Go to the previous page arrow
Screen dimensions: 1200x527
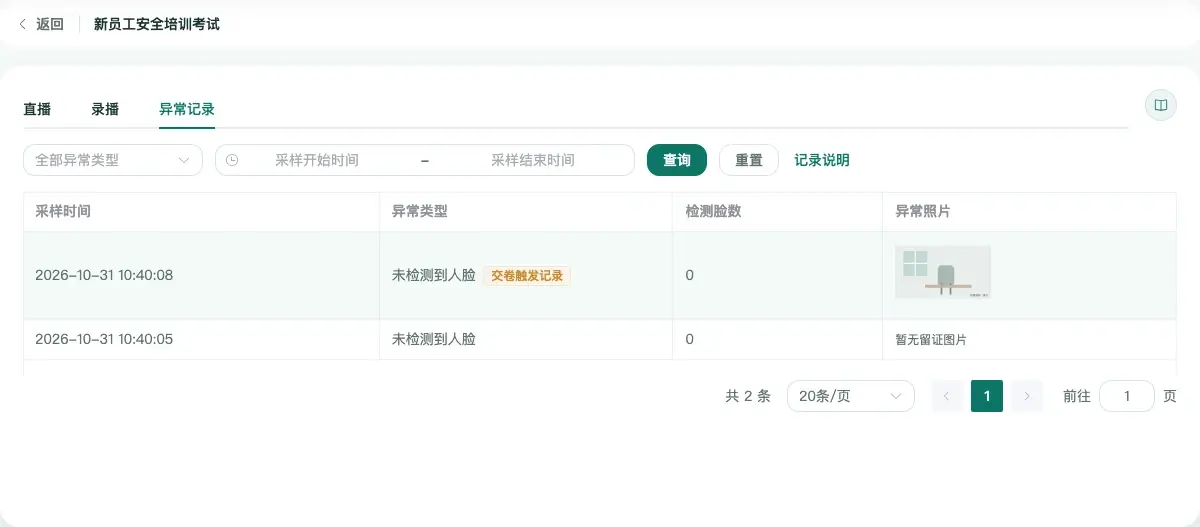tap(947, 396)
